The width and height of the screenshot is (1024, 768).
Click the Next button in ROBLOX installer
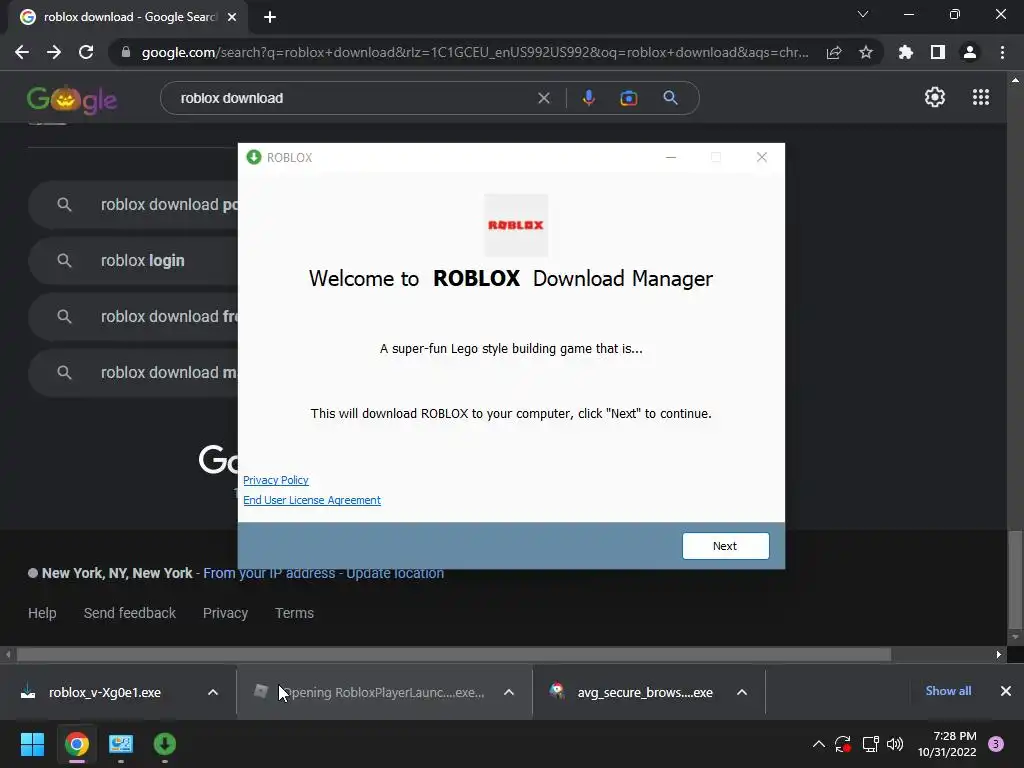(x=726, y=546)
